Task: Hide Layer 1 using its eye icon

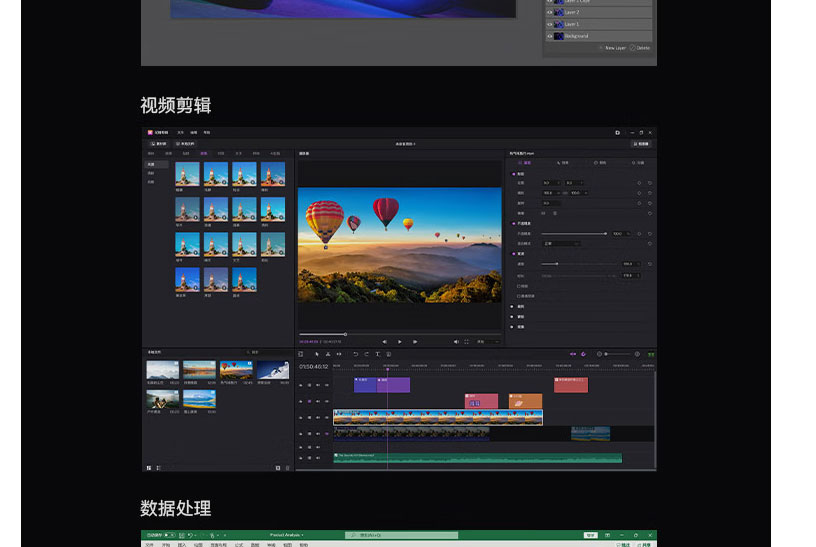Action: pos(550,24)
